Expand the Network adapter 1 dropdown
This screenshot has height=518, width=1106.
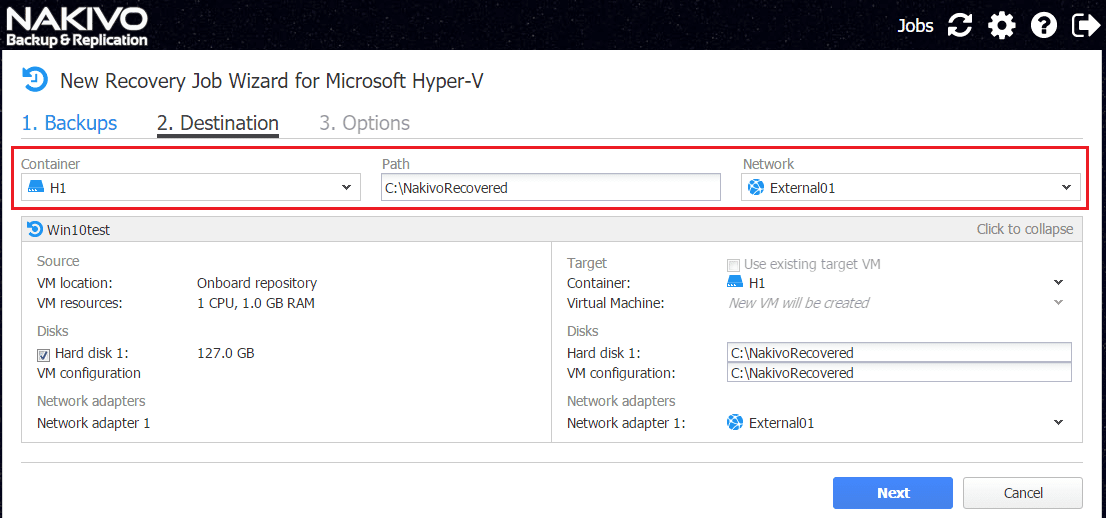1059,423
